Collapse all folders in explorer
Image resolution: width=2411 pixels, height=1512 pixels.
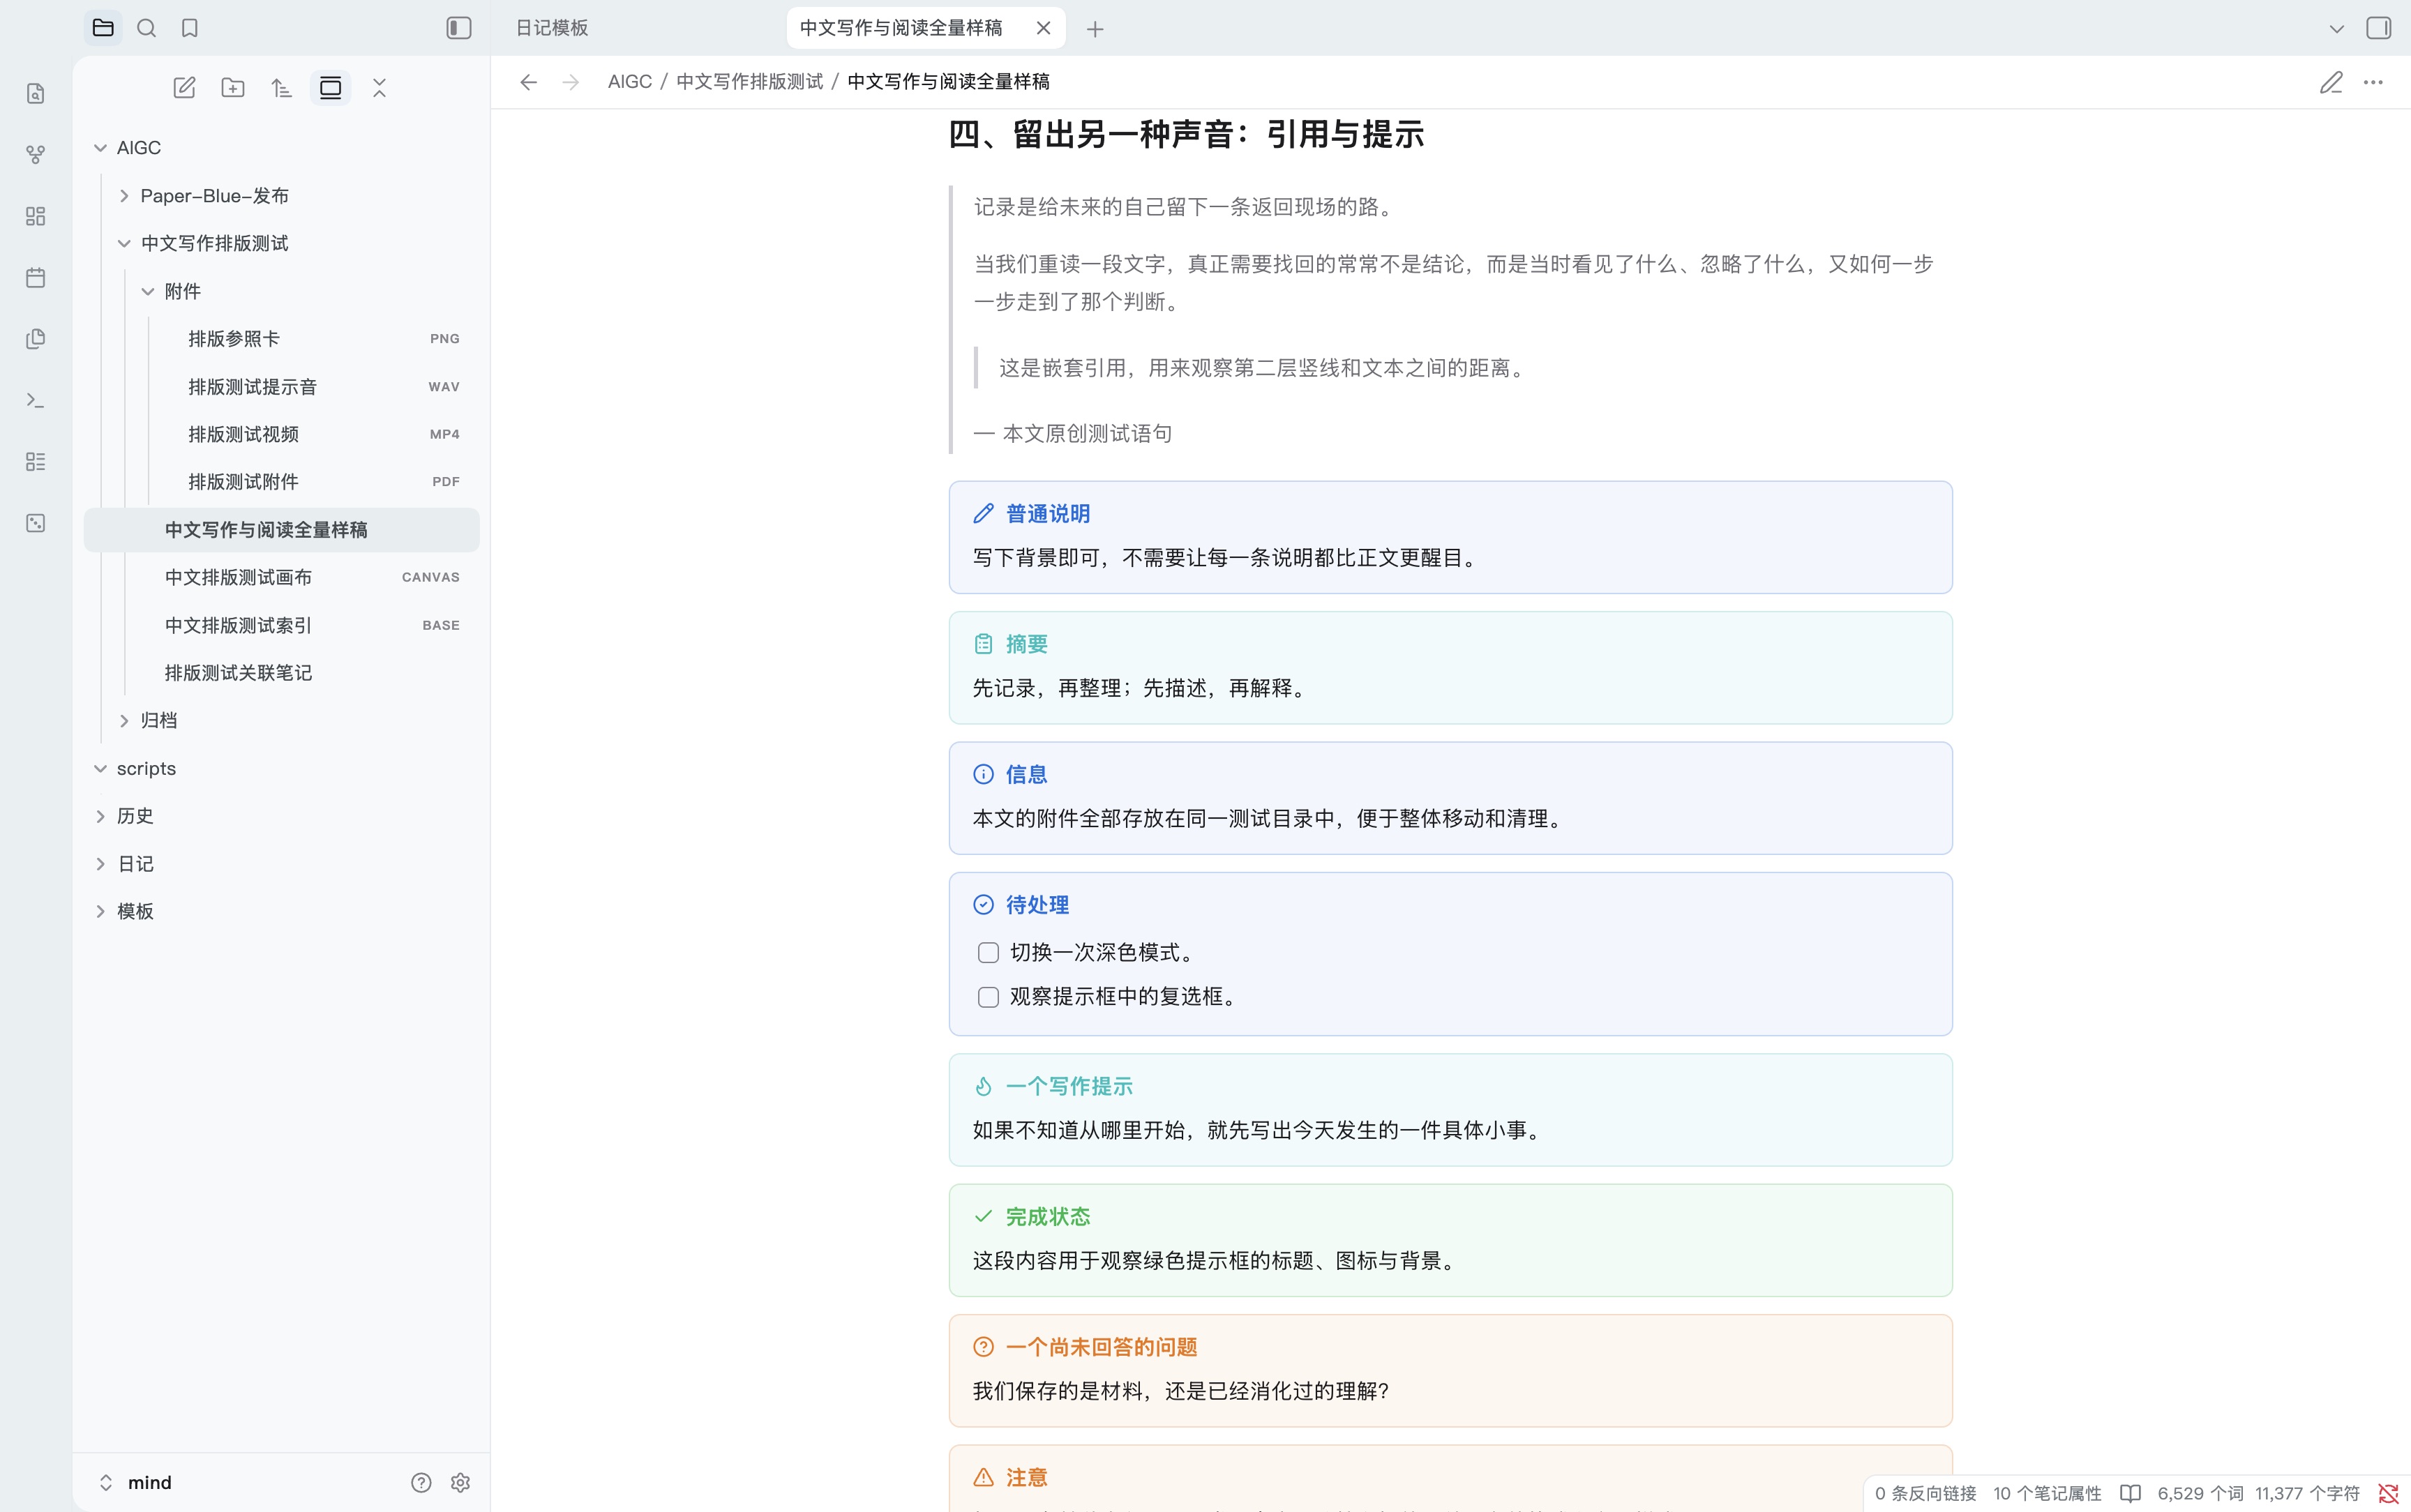tap(379, 88)
